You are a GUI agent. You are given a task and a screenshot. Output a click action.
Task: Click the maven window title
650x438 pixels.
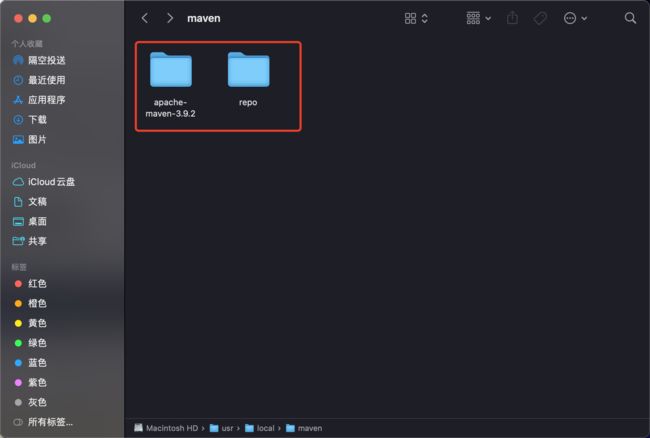pos(204,18)
